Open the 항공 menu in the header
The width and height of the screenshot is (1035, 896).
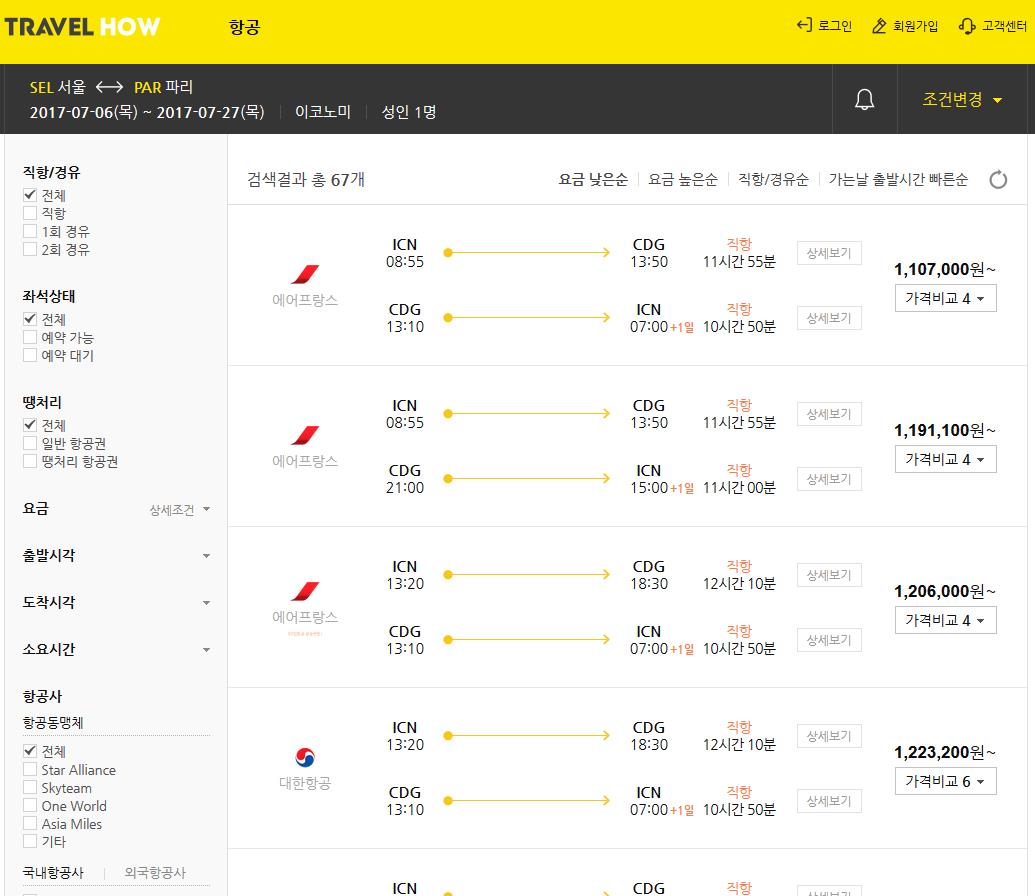tap(244, 27)
